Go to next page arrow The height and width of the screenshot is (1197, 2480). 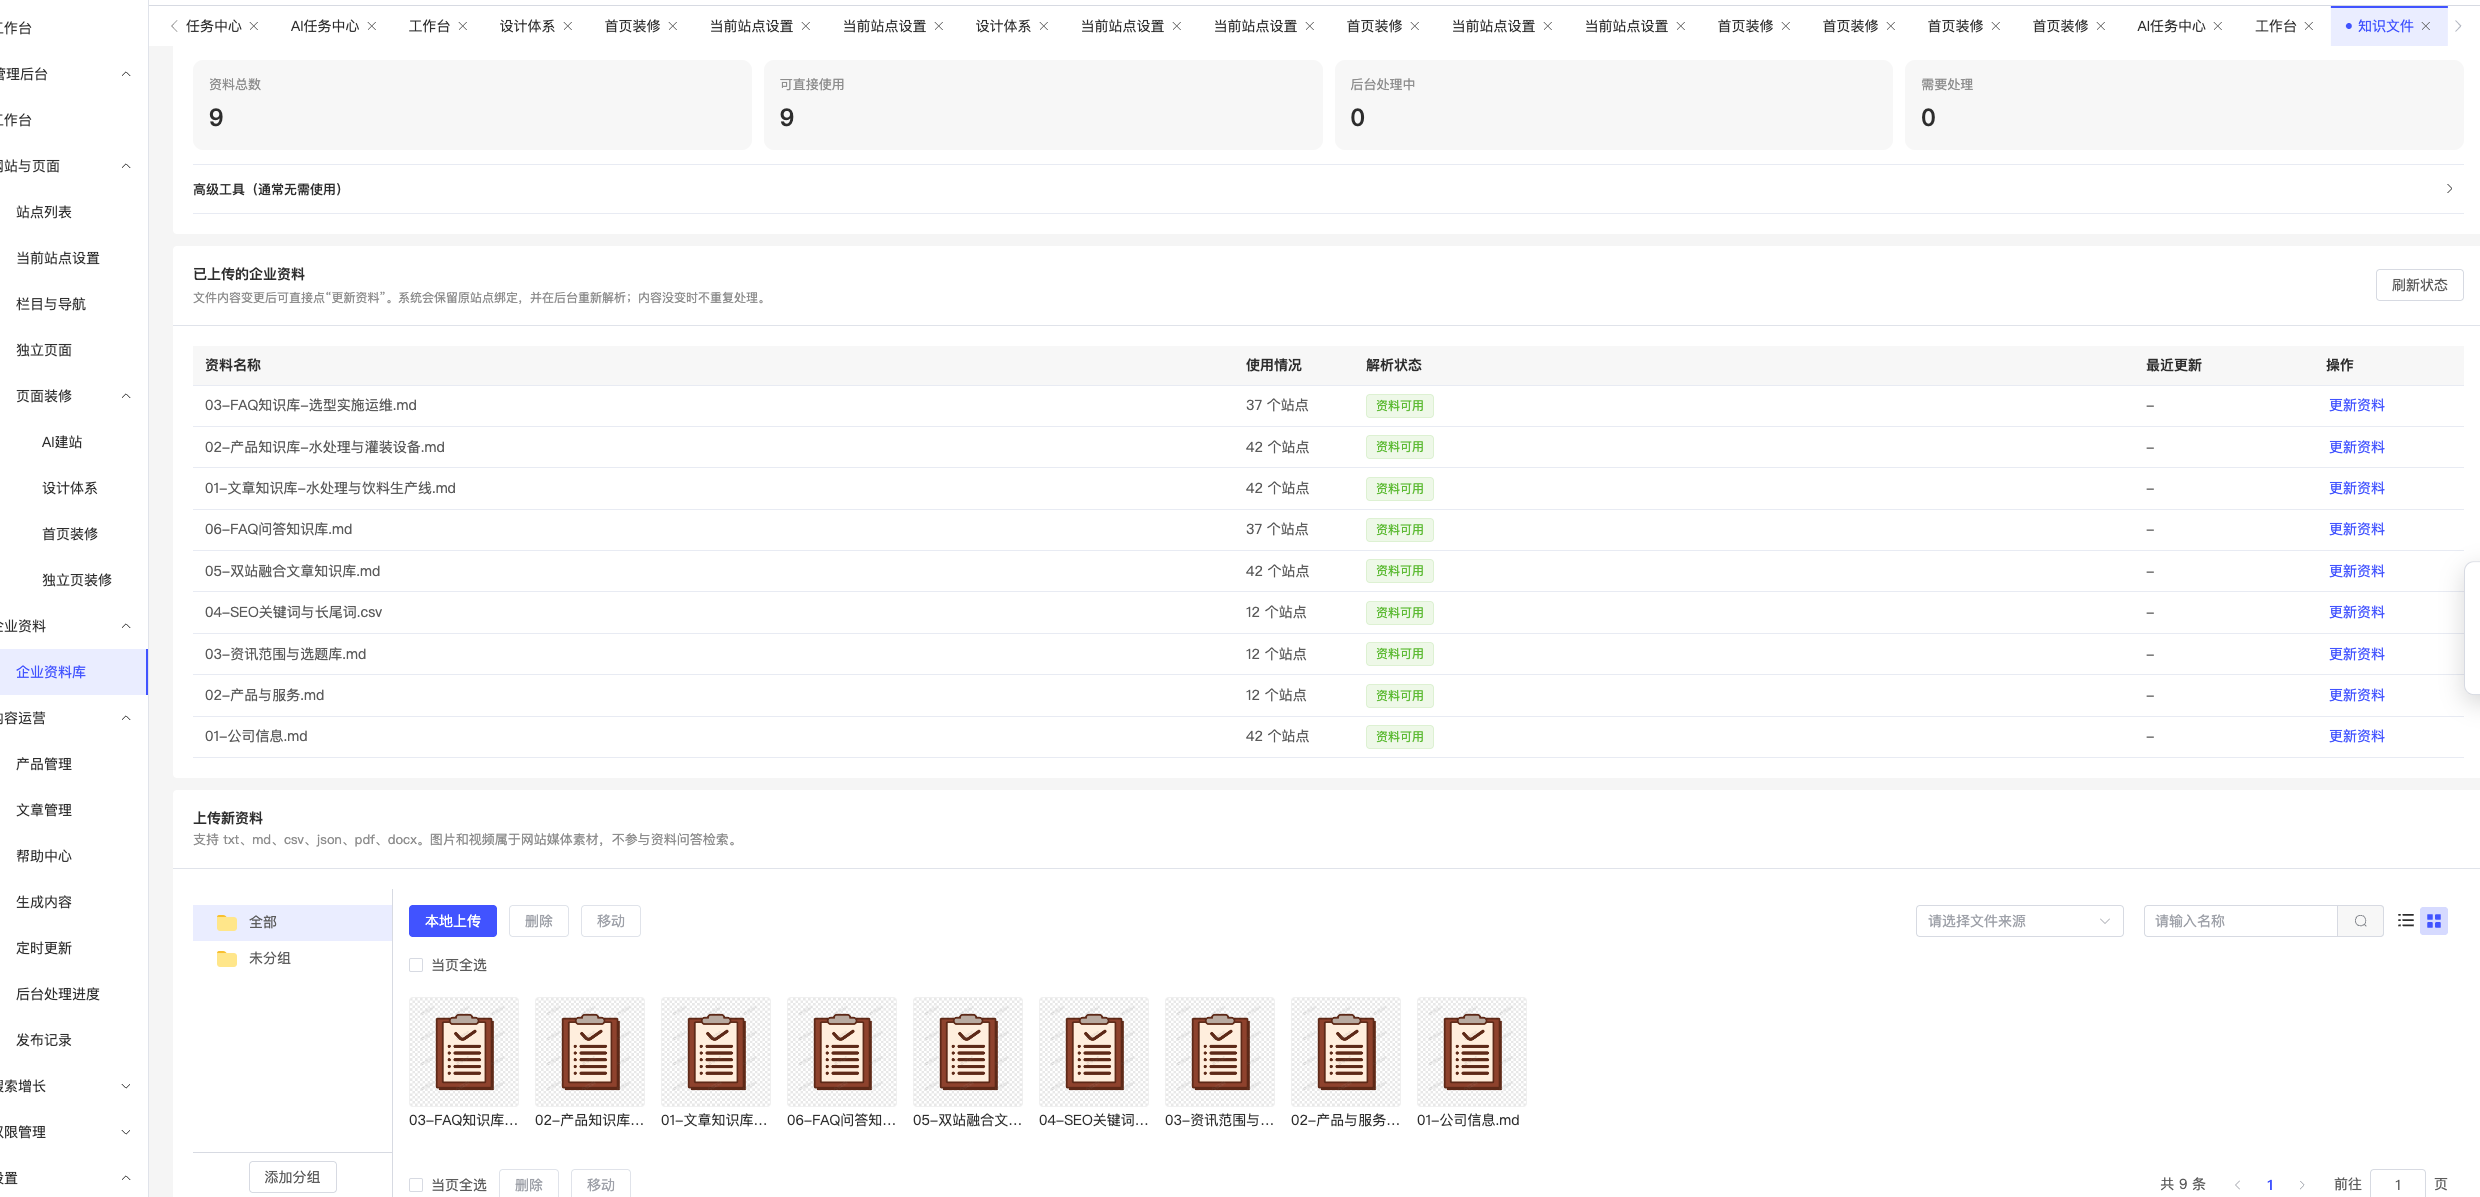tap(2302, 1184)
